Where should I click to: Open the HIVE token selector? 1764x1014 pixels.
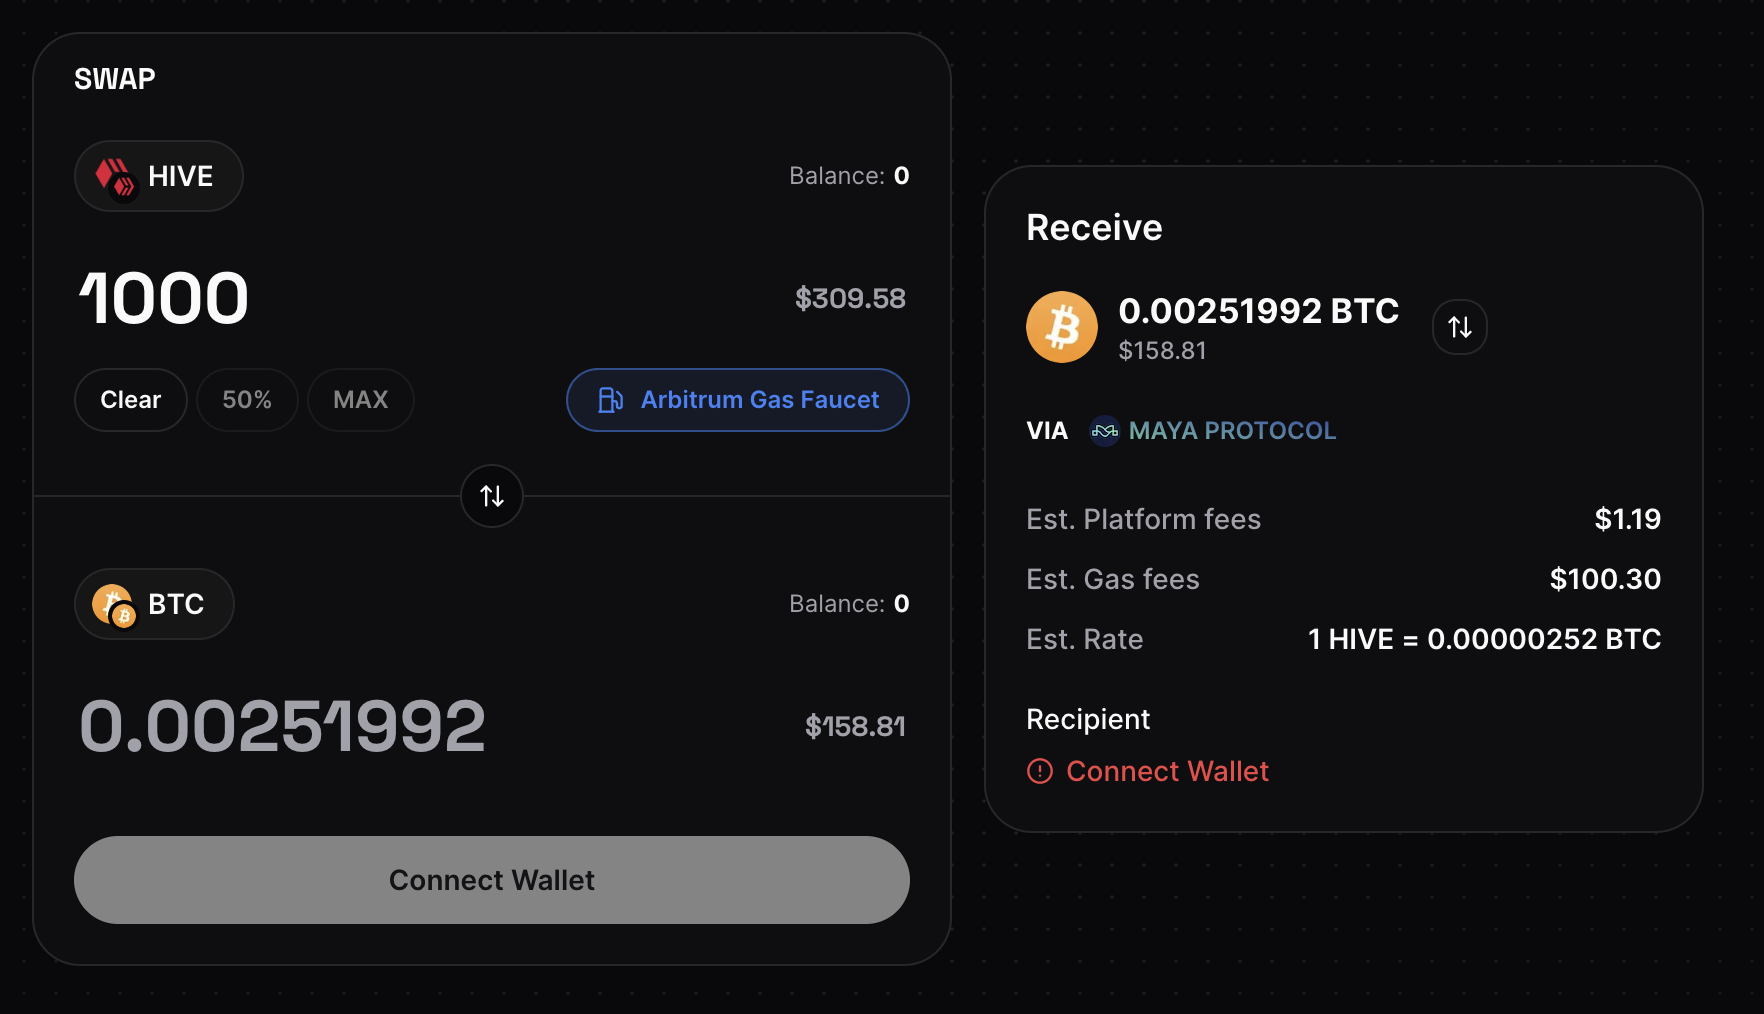[x=159, y=176]
